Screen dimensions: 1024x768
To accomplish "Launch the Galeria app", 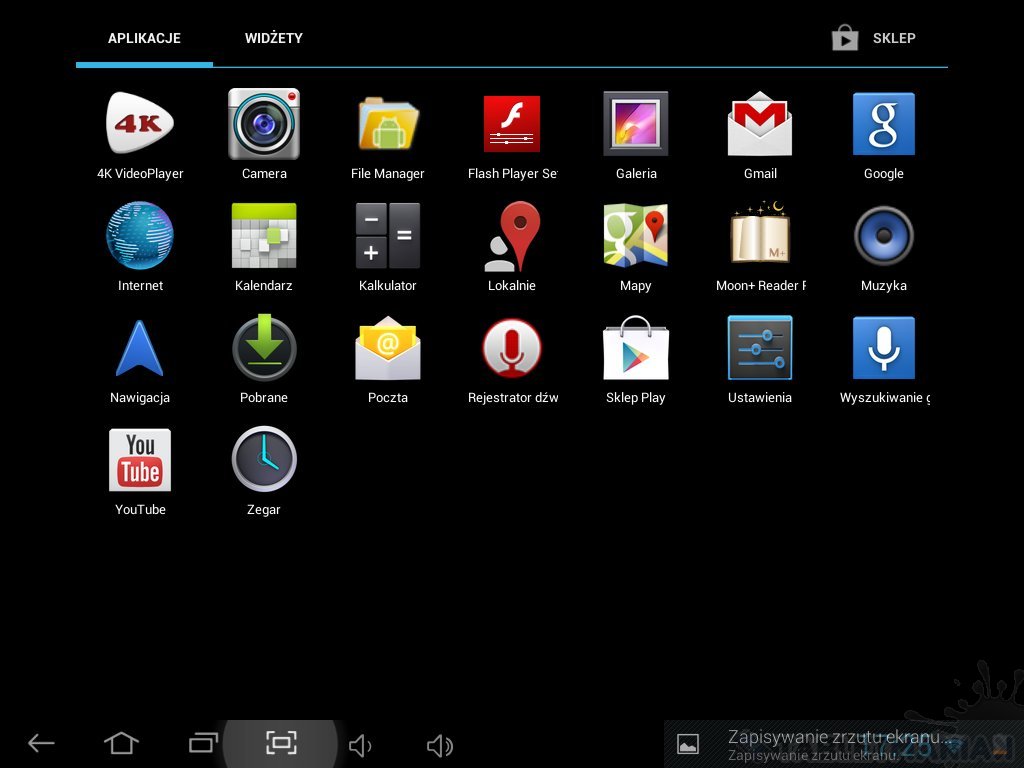I will click(636, 124).
